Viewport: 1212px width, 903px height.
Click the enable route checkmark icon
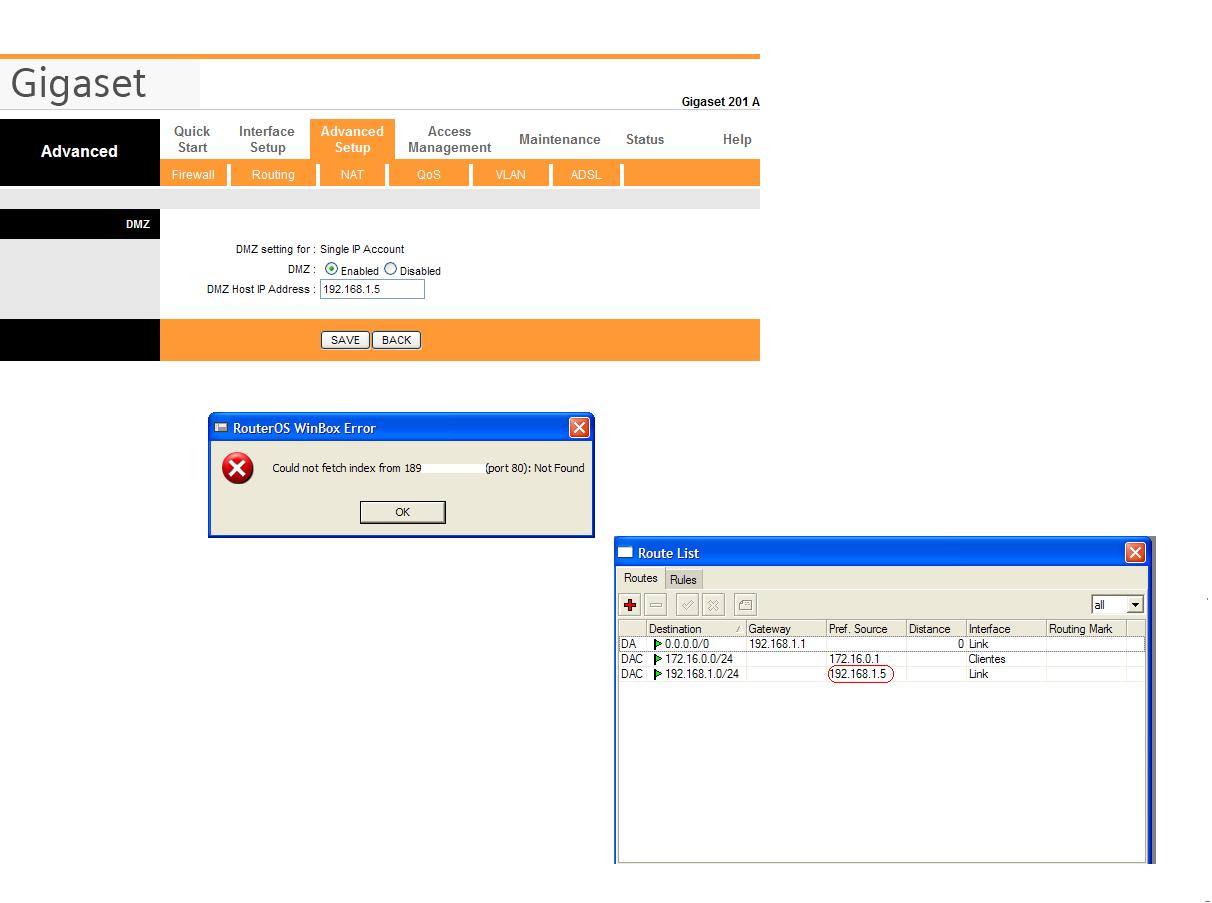(x=687, y=605)
